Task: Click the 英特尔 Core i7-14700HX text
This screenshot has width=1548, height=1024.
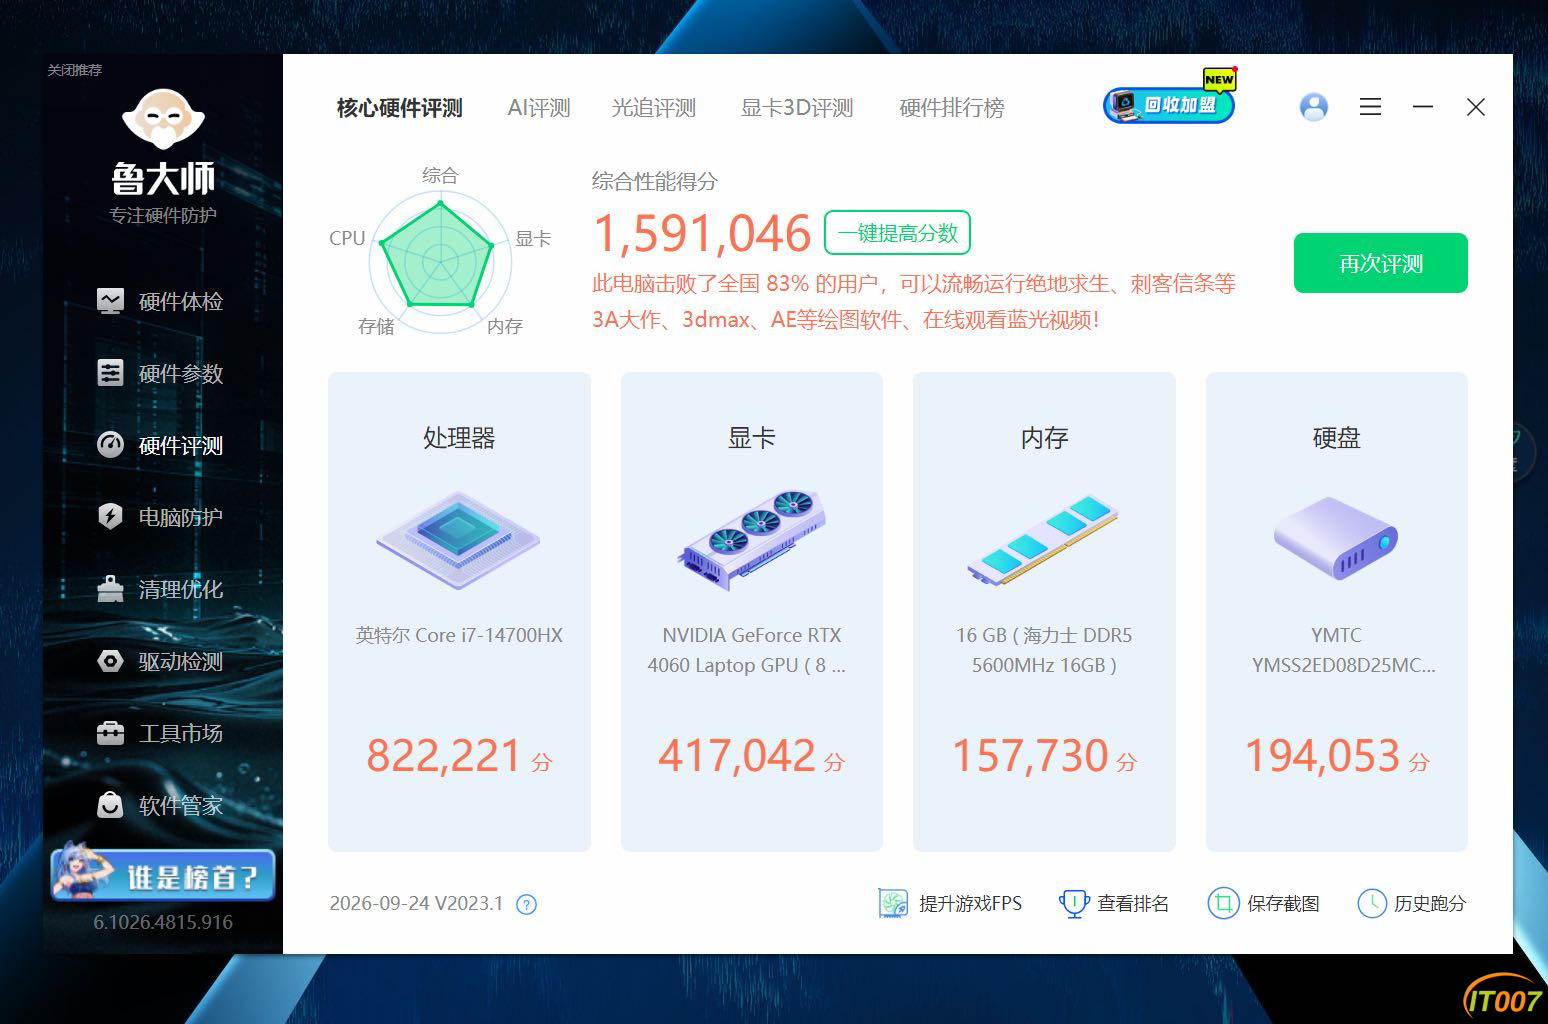Action: coord(459,635)
